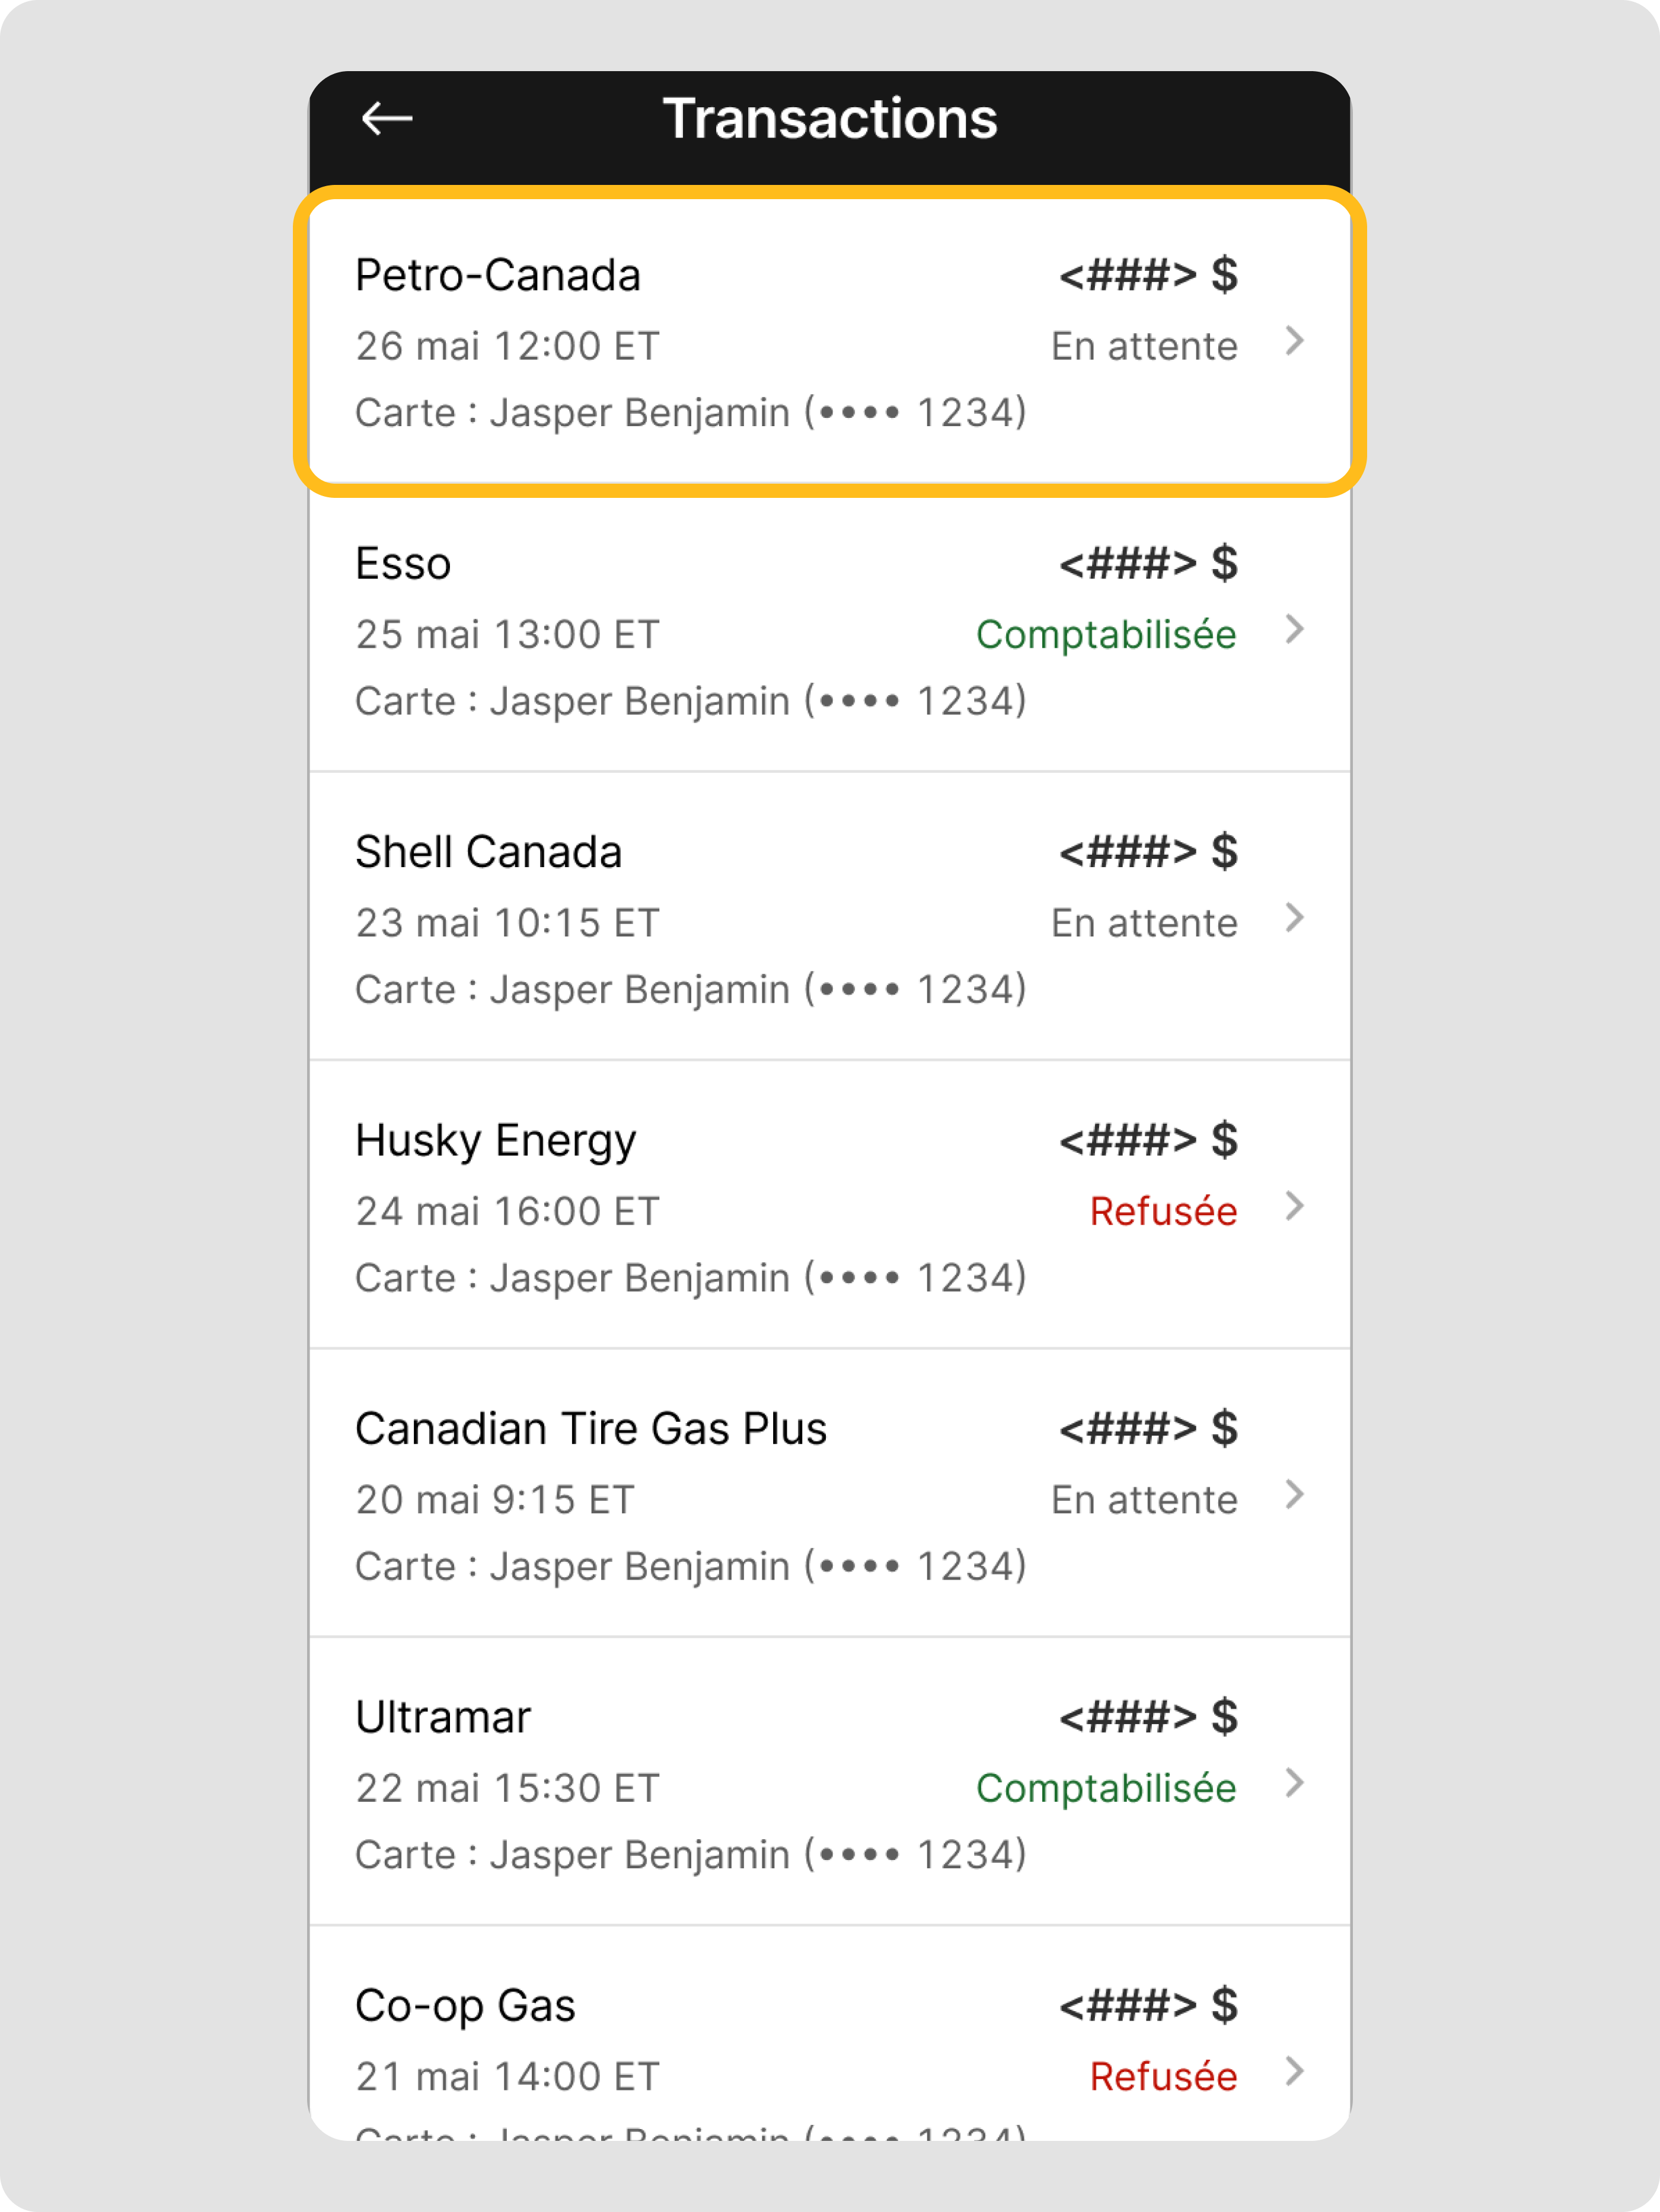1660x2212 pixels.
Task: Select the Esso merchant name
Action: 403,563
